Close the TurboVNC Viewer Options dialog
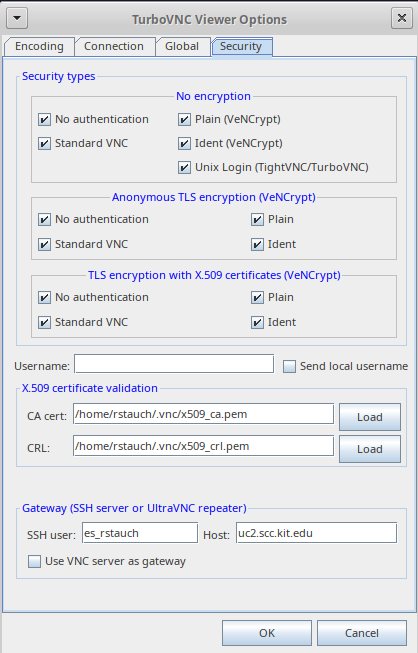 point(402,18)
